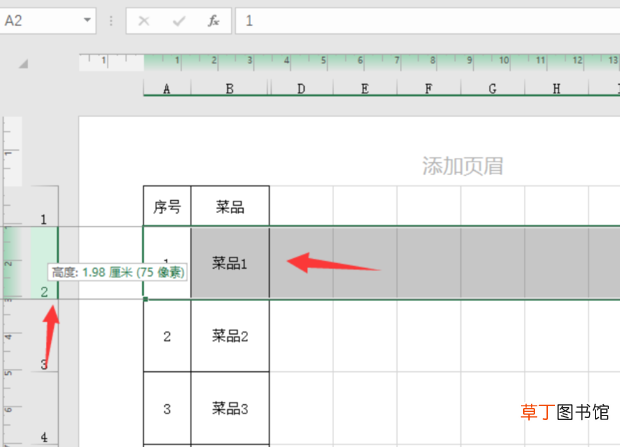Click the 添加页眉 header area

(462, 166)
